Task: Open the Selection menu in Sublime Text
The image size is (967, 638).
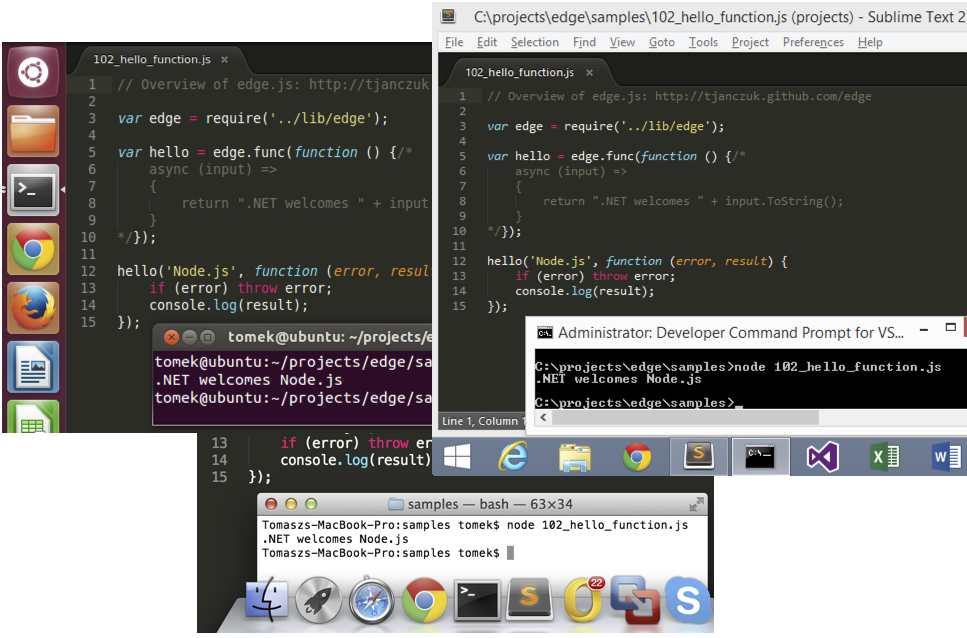Action: (535, 42)
